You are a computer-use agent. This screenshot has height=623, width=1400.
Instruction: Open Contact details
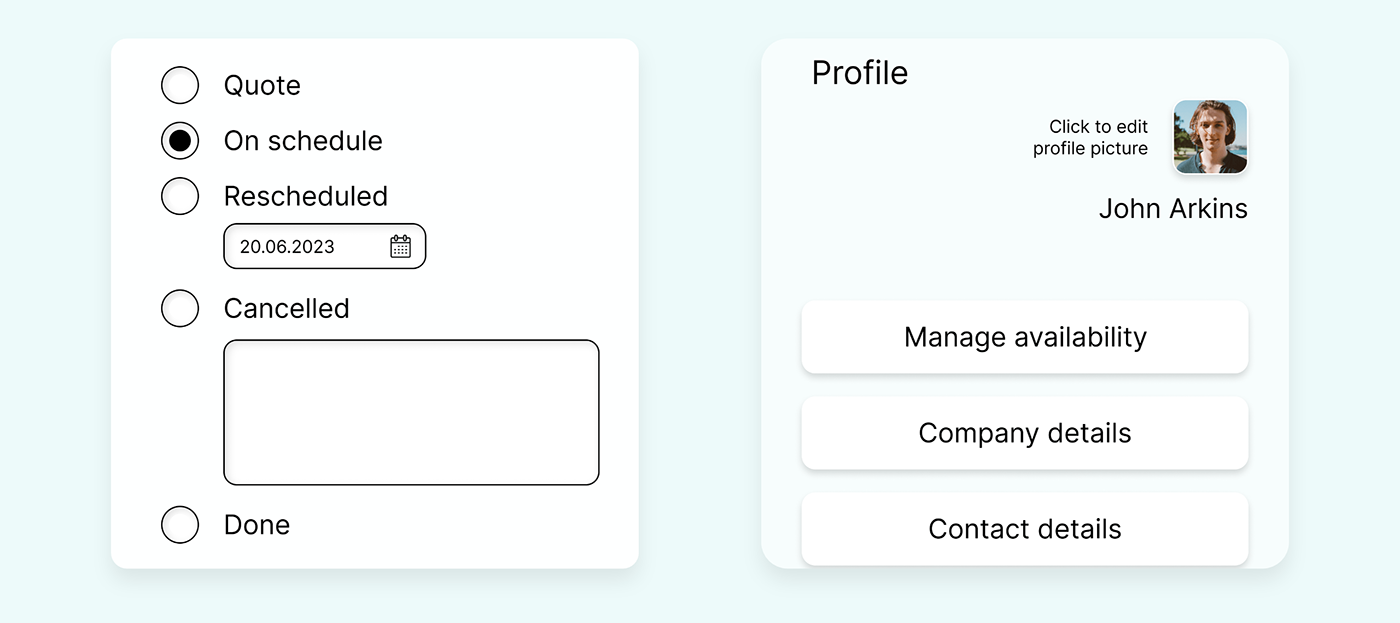click(1025, 529)
